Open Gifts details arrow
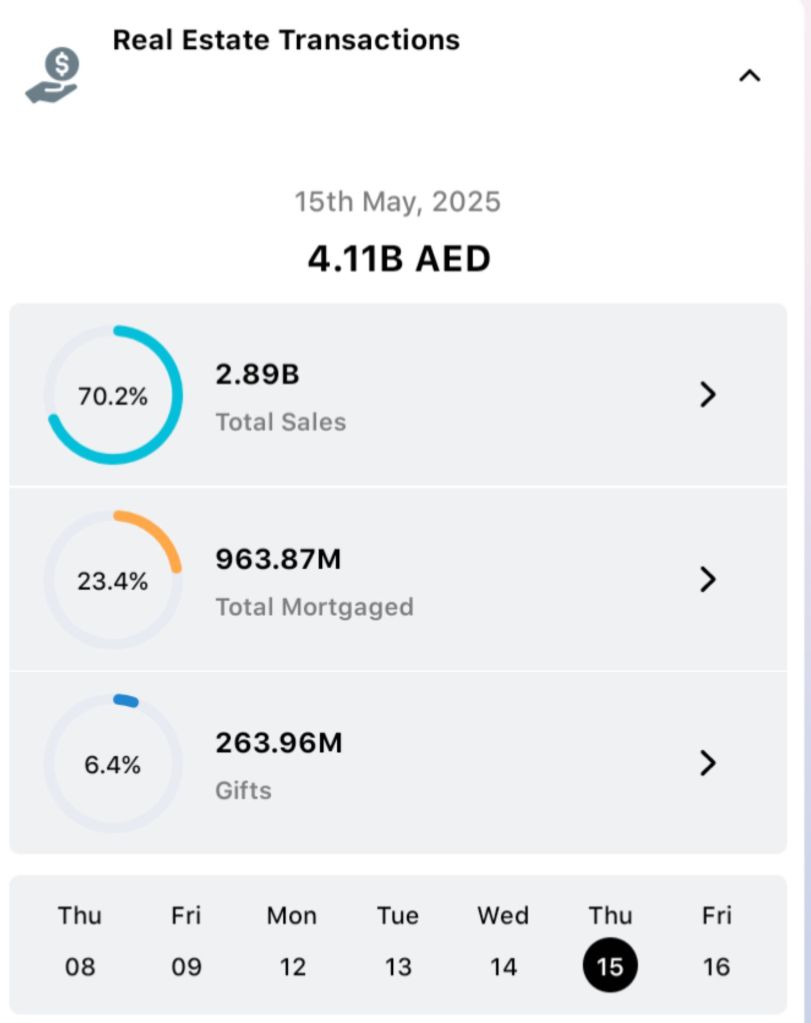This screenshot has width=811, height=1023. (708, 763)
